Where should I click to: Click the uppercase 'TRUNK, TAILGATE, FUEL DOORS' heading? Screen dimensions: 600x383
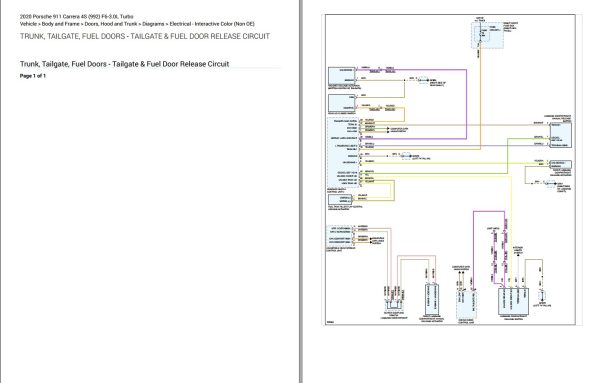(145, 36)
